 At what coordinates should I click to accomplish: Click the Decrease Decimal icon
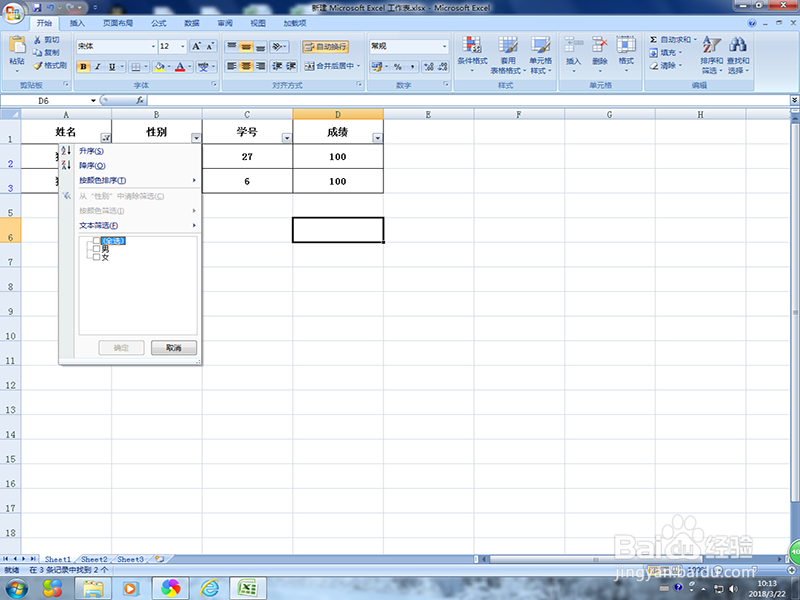[442, 66]
